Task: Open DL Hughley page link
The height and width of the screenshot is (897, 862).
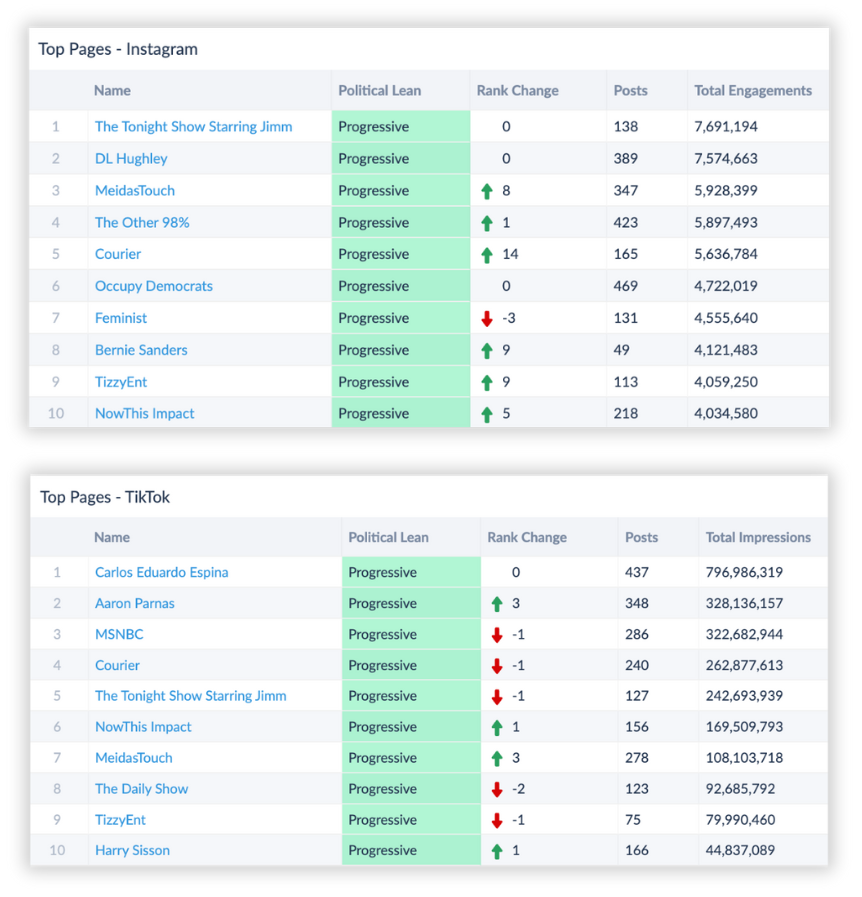Action: [x=131, y=158]
